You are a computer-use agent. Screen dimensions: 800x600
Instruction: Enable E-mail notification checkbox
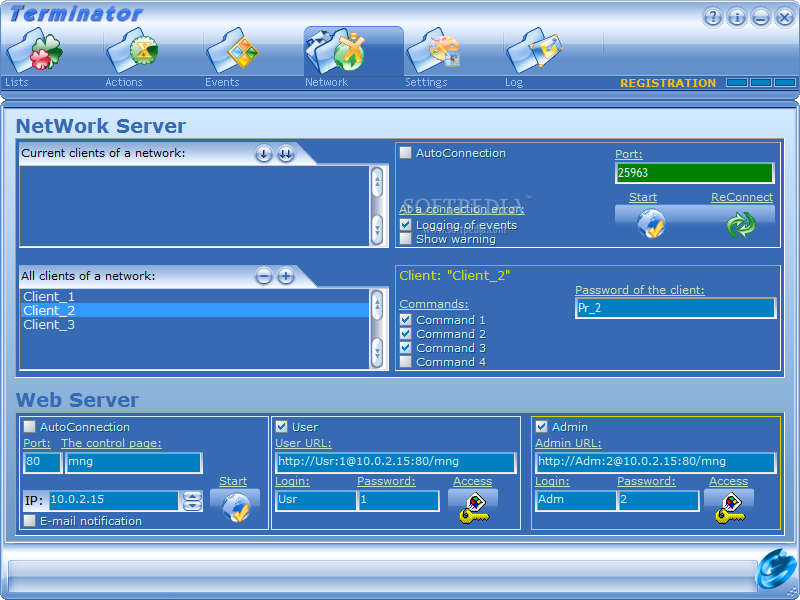[x=30, y=520]
